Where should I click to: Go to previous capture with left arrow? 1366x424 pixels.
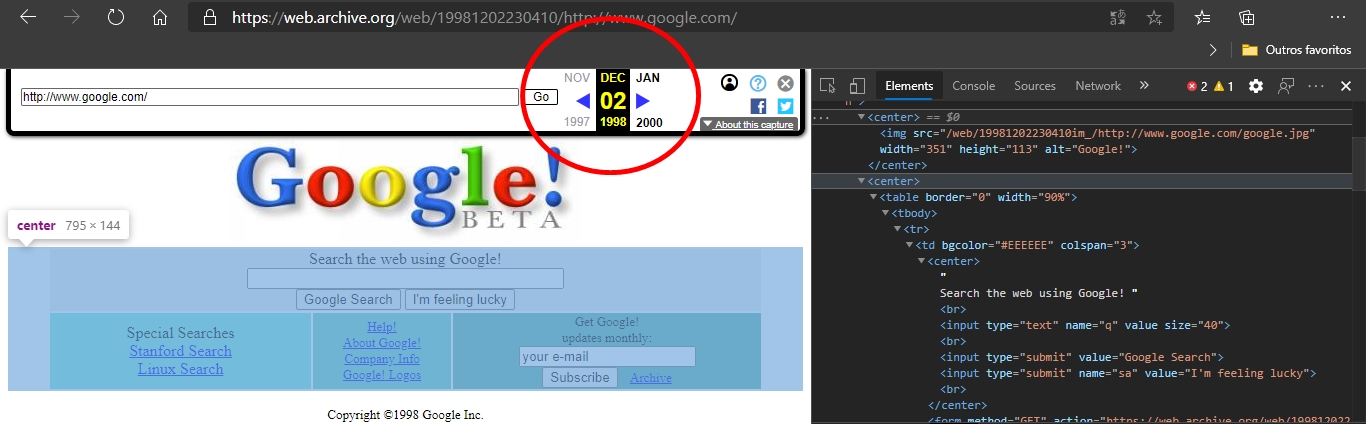(x=583, y=100)
